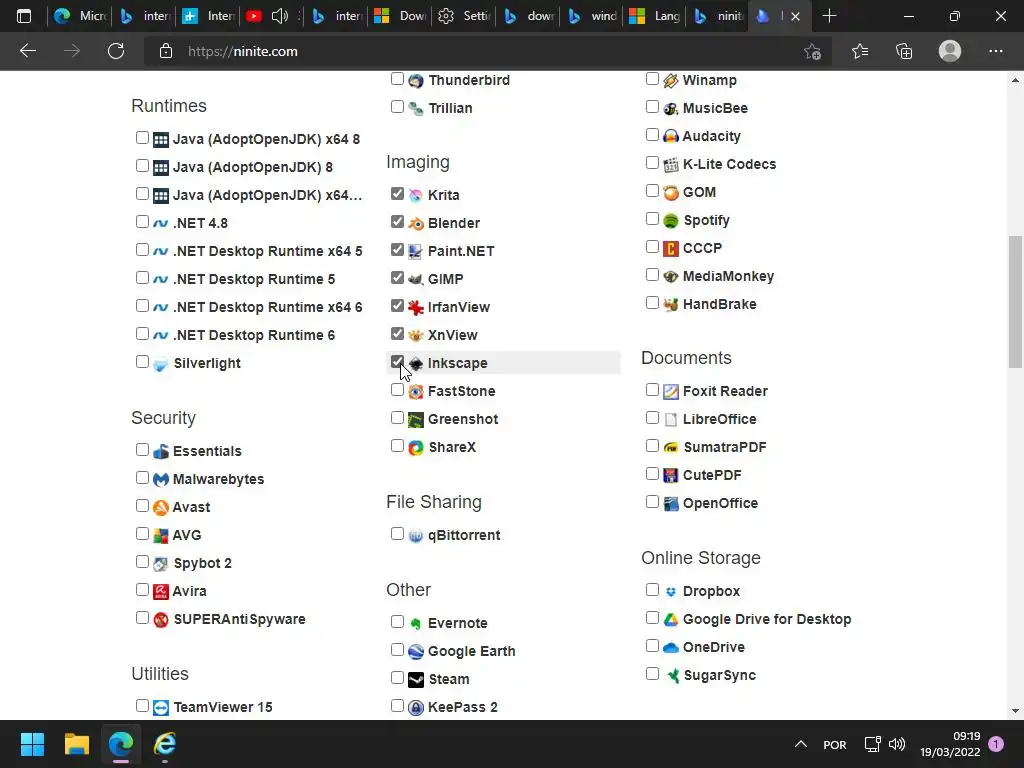This screenshot has height=768, width=1024.
Task: Open the Windows Start menu
Action: pos(32,744)
